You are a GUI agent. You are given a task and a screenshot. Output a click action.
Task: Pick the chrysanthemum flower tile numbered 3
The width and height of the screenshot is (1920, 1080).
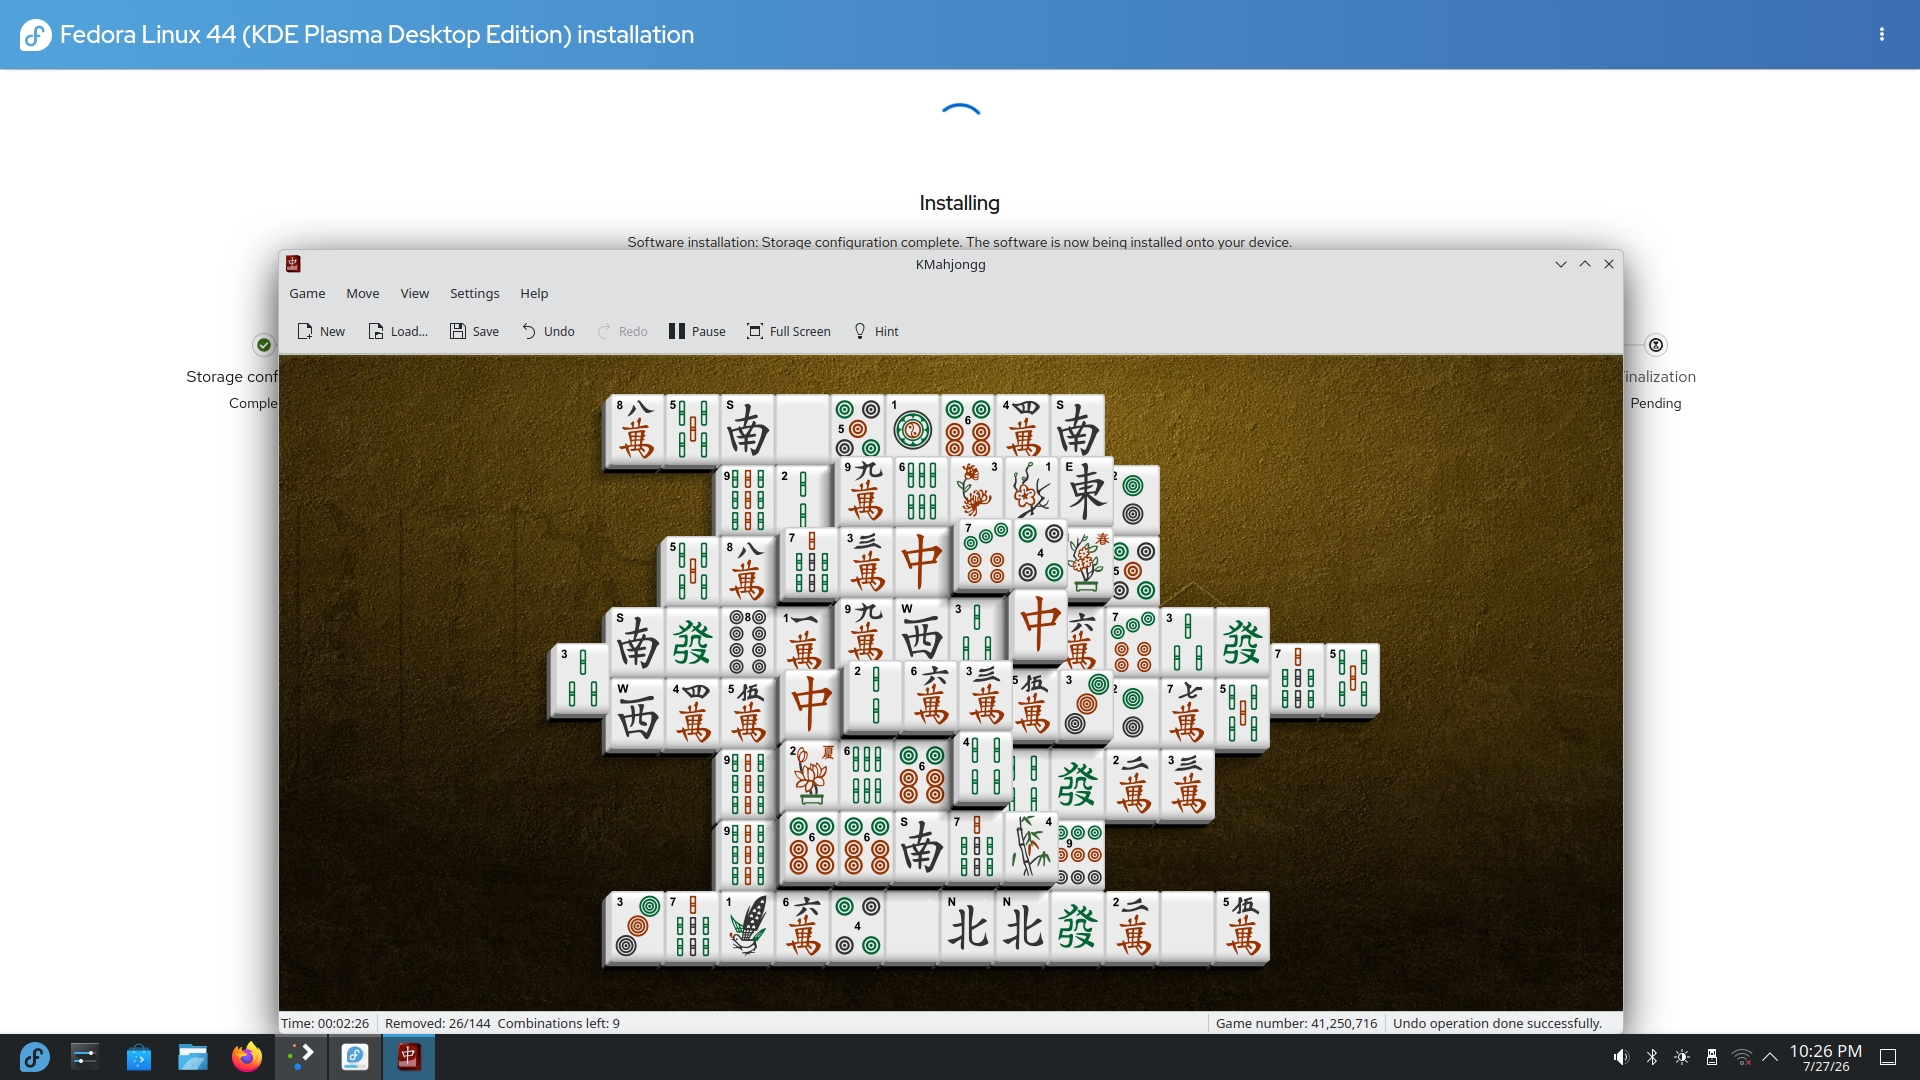coord(977,492)
